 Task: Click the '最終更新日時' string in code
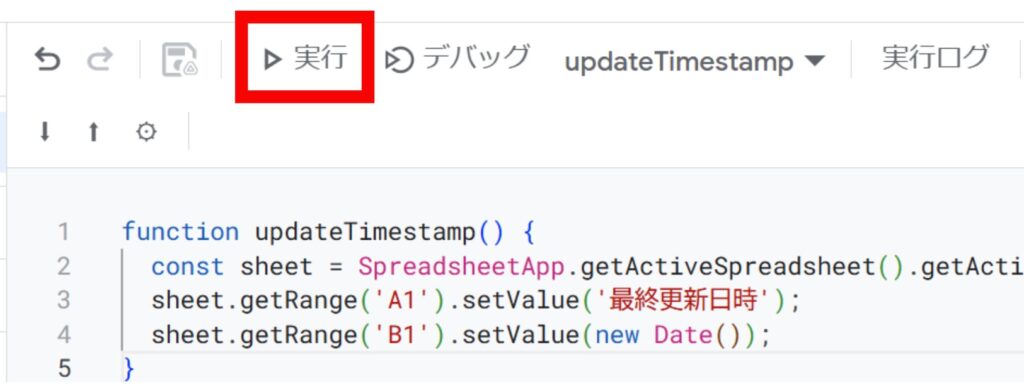690,301
